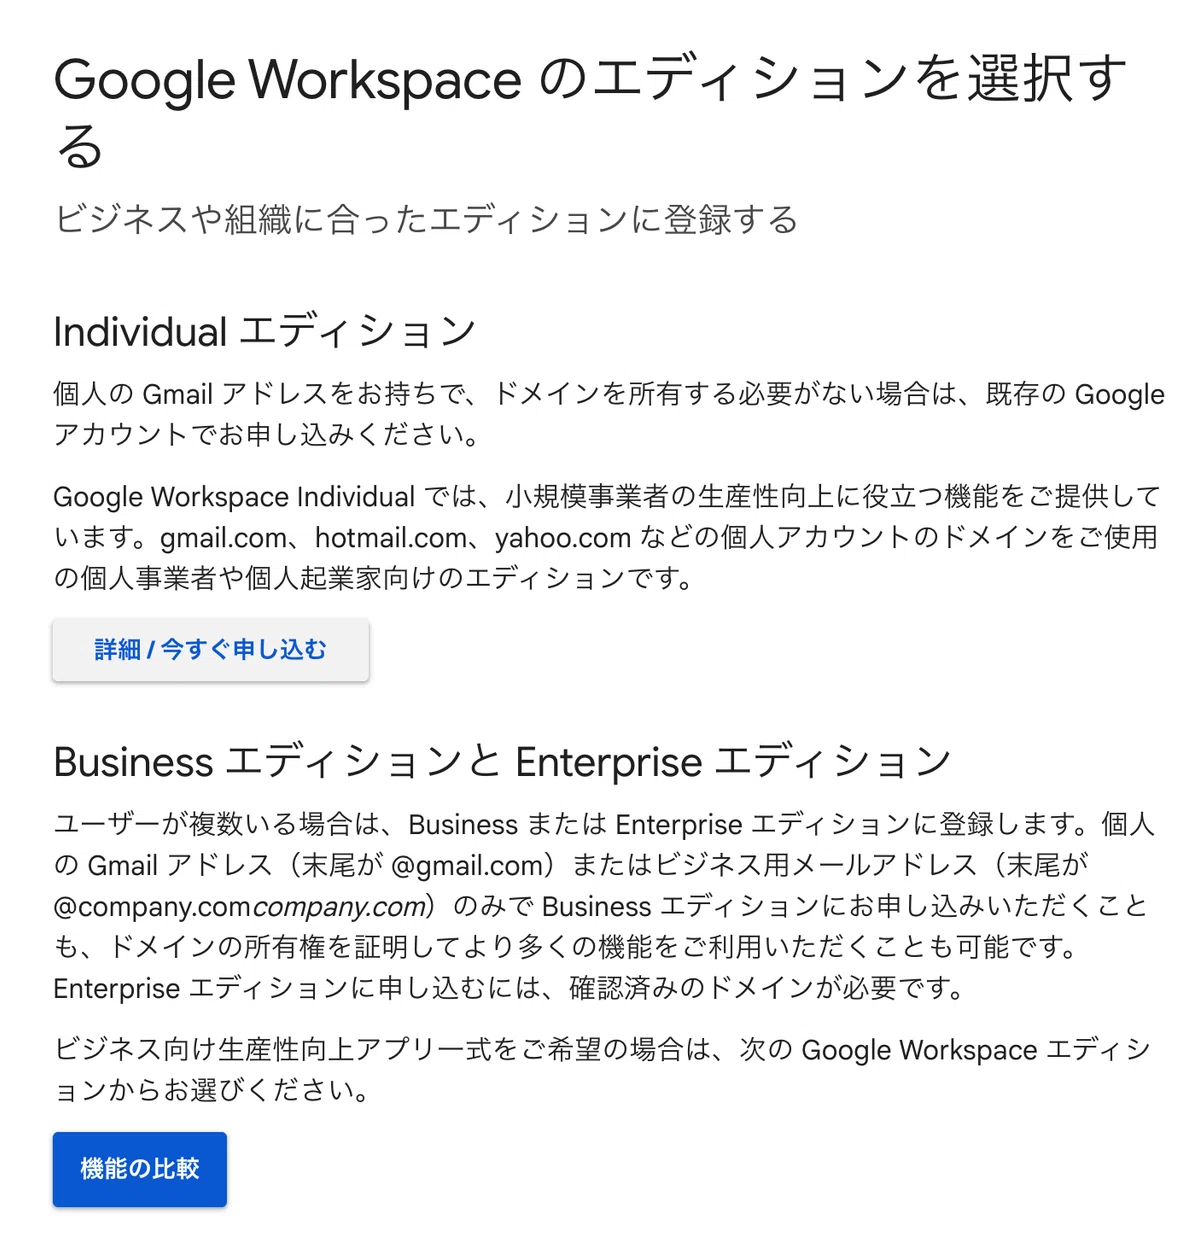Click the italic company.com text

[x=339, y=907]
